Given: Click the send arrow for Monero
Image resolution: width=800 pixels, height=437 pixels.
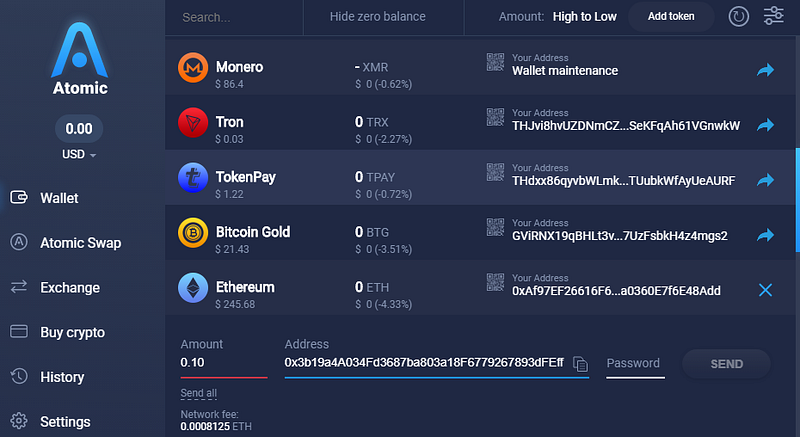Looking at the screenshot, I should tap(765, 70).
